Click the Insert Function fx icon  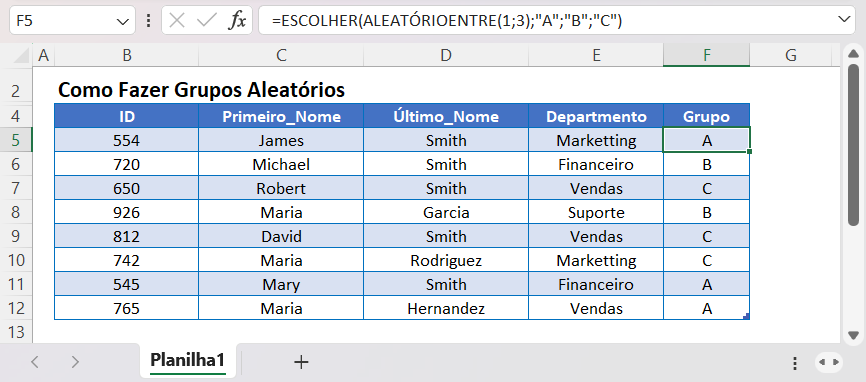tap(237, 20)
